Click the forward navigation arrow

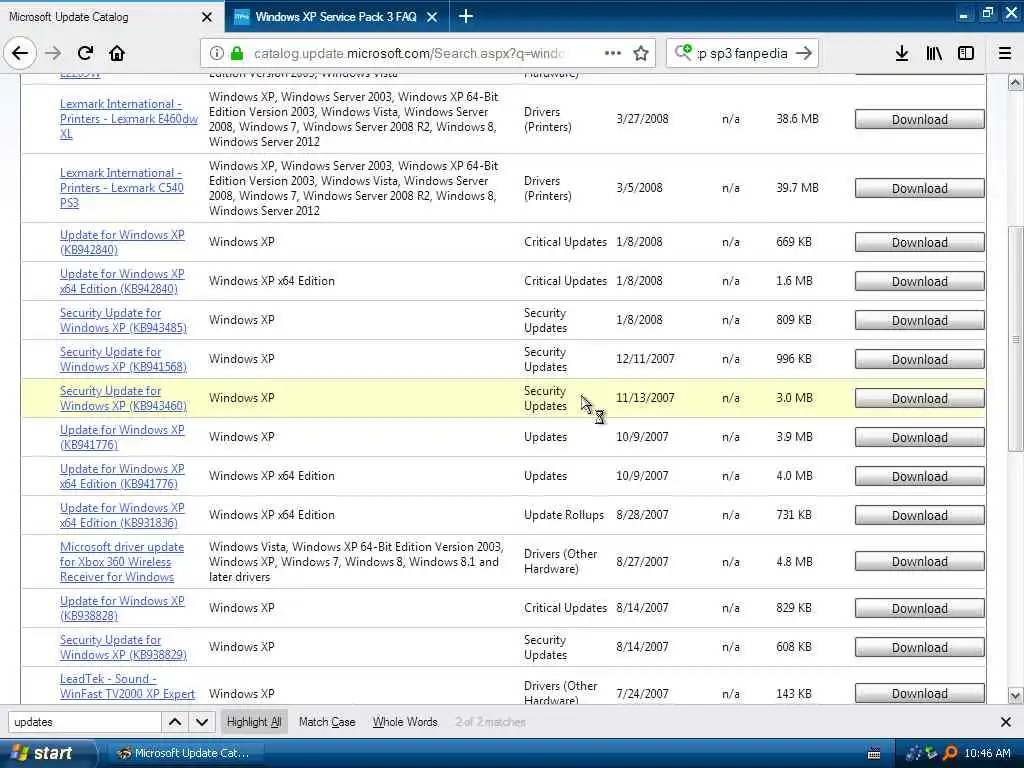pyautogui.click(x=53, y=53)
